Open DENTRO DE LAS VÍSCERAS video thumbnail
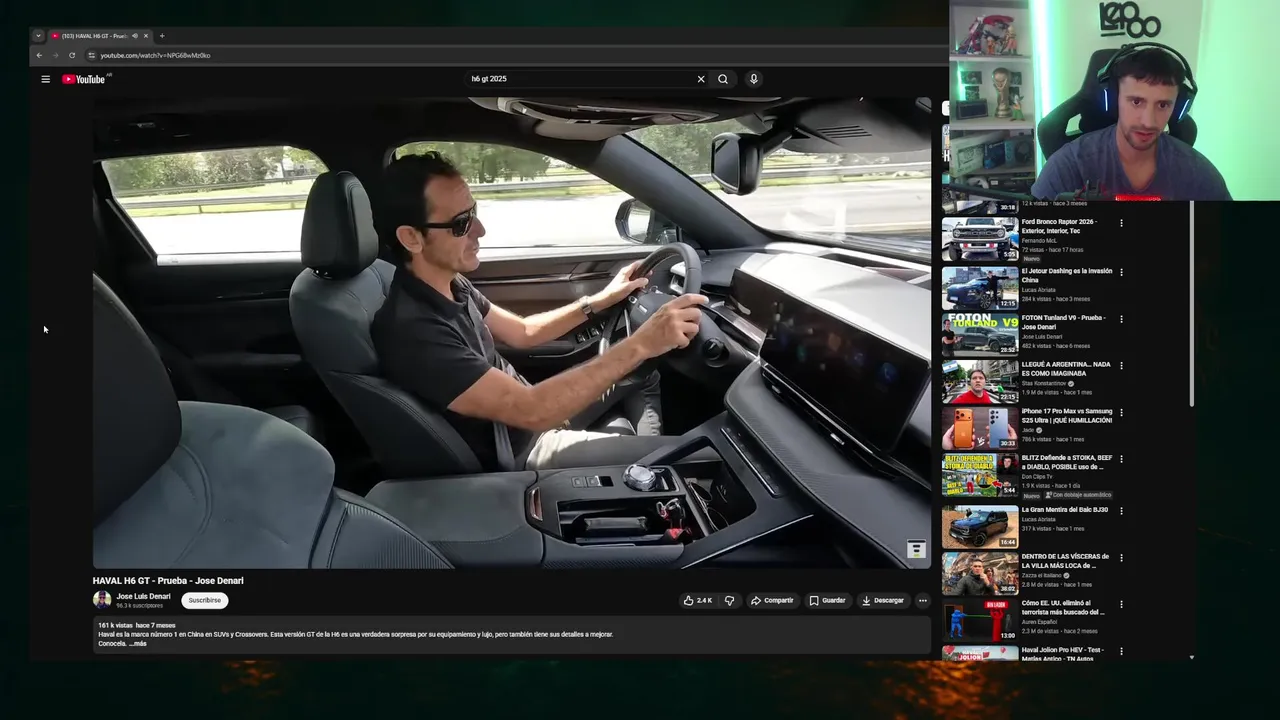The height and width of the screenshot is (720, 1280). (x=980, y=574)
